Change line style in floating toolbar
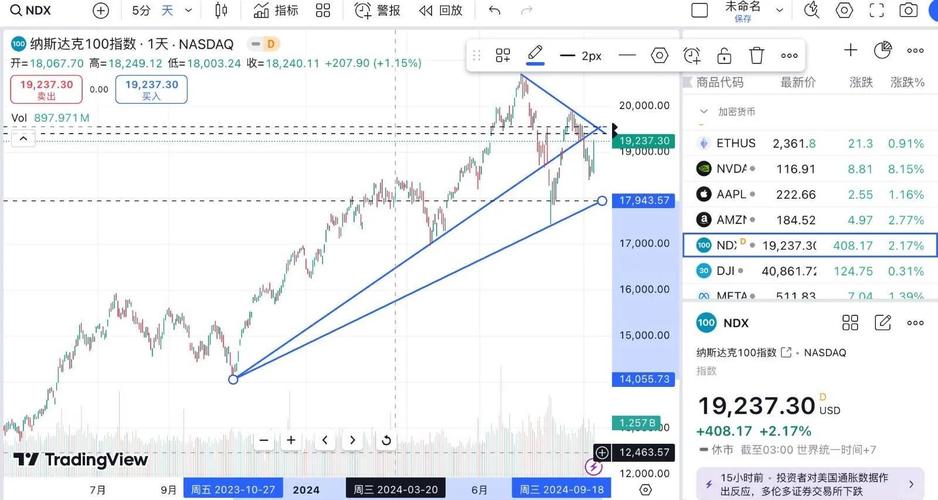This screenshot has width=938, height=500. 627,56
